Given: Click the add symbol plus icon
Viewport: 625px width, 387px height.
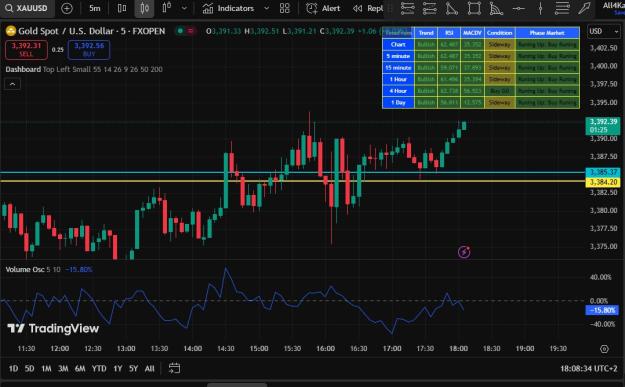Looking at the screenshot, I should pos(67,8).
